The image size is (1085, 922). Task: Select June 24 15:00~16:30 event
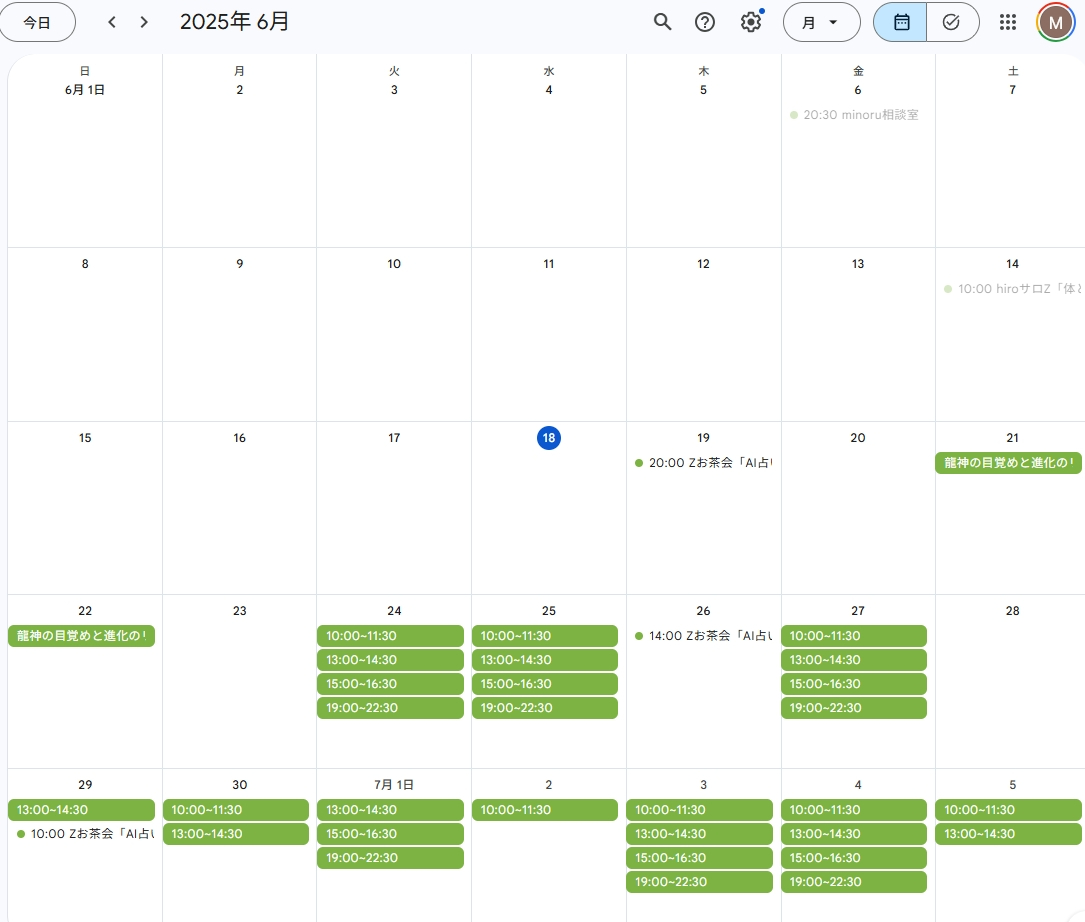390,684
